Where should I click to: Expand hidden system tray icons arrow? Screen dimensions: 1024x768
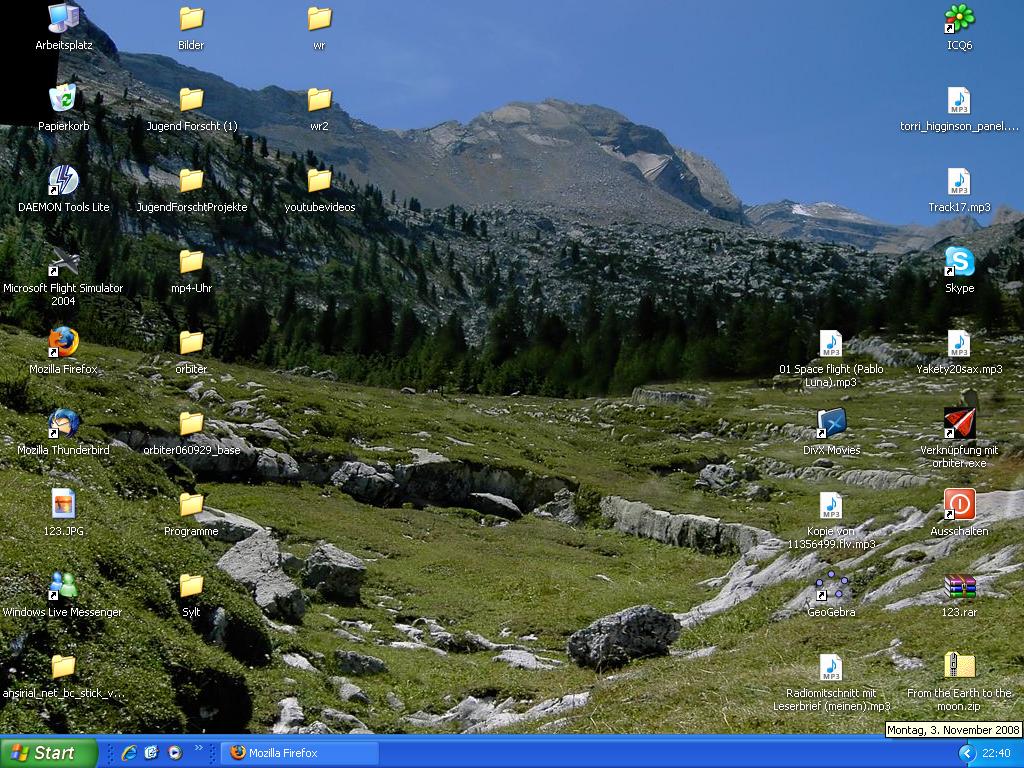pos(966,753)
